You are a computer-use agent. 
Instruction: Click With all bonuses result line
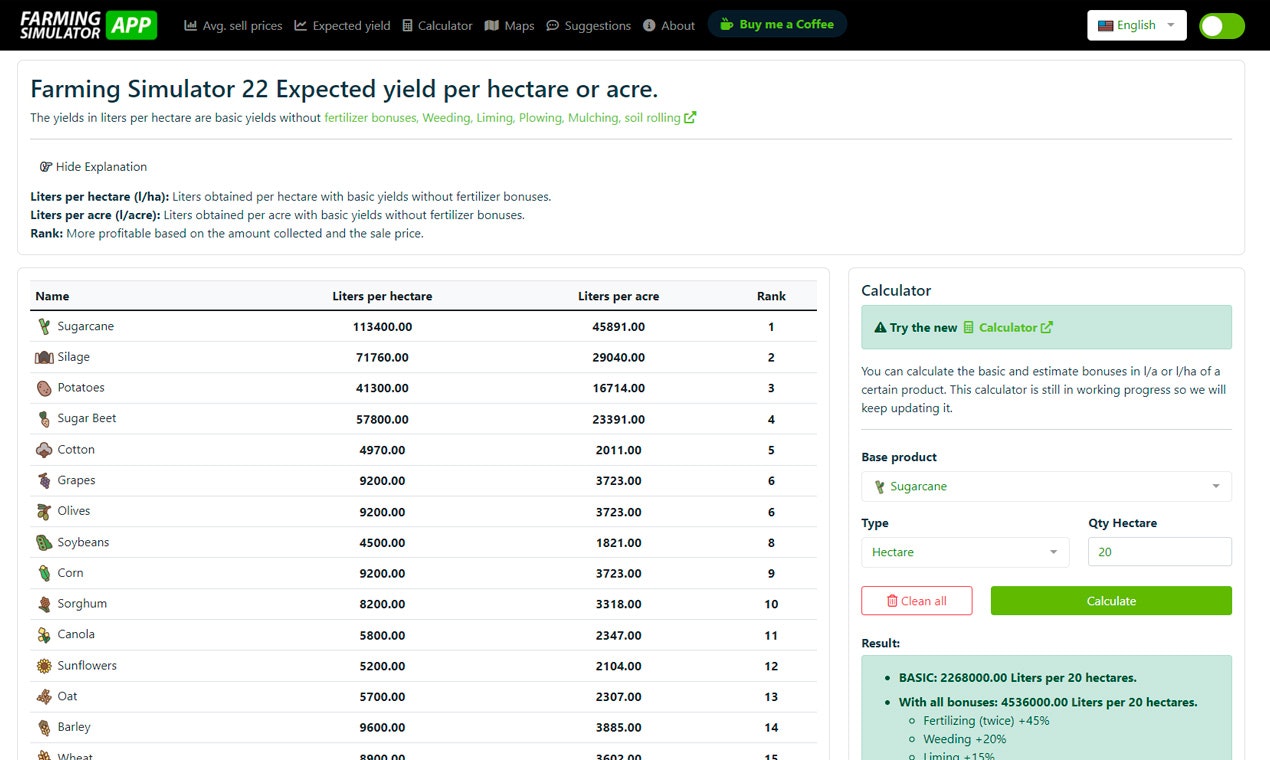coord(1048,702)
